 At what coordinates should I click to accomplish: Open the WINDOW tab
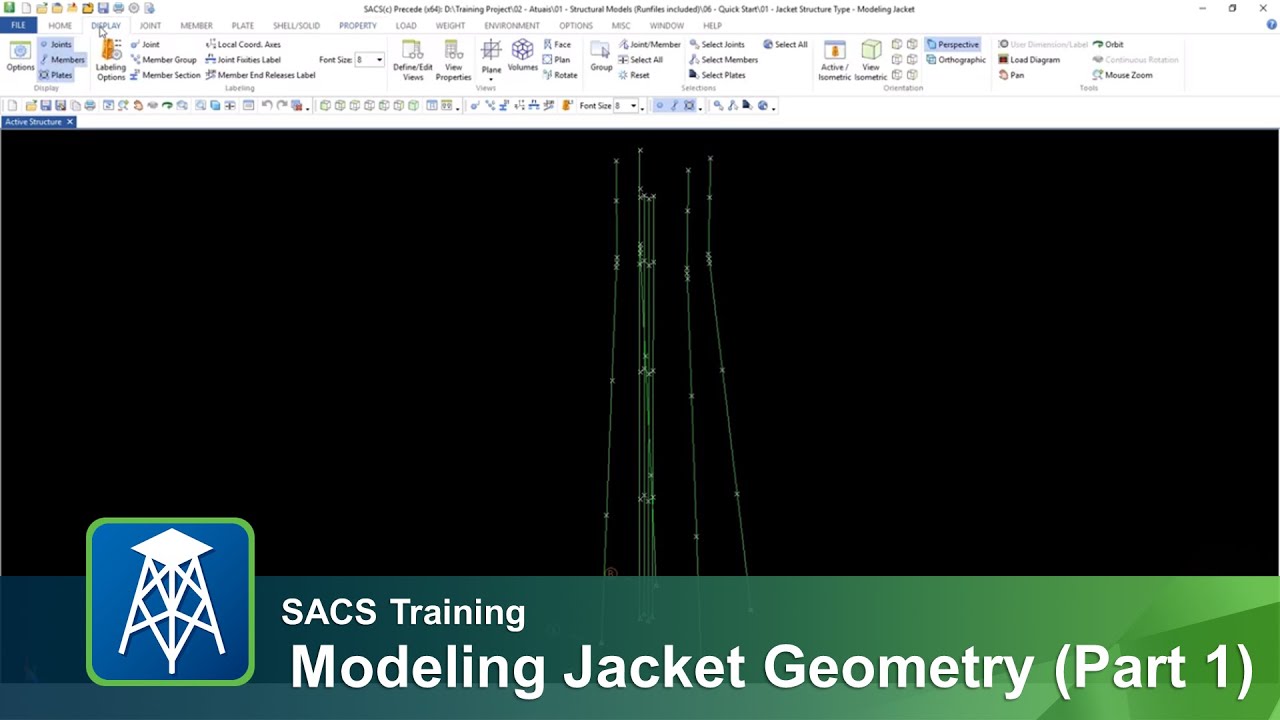click(x=667, y=25)
